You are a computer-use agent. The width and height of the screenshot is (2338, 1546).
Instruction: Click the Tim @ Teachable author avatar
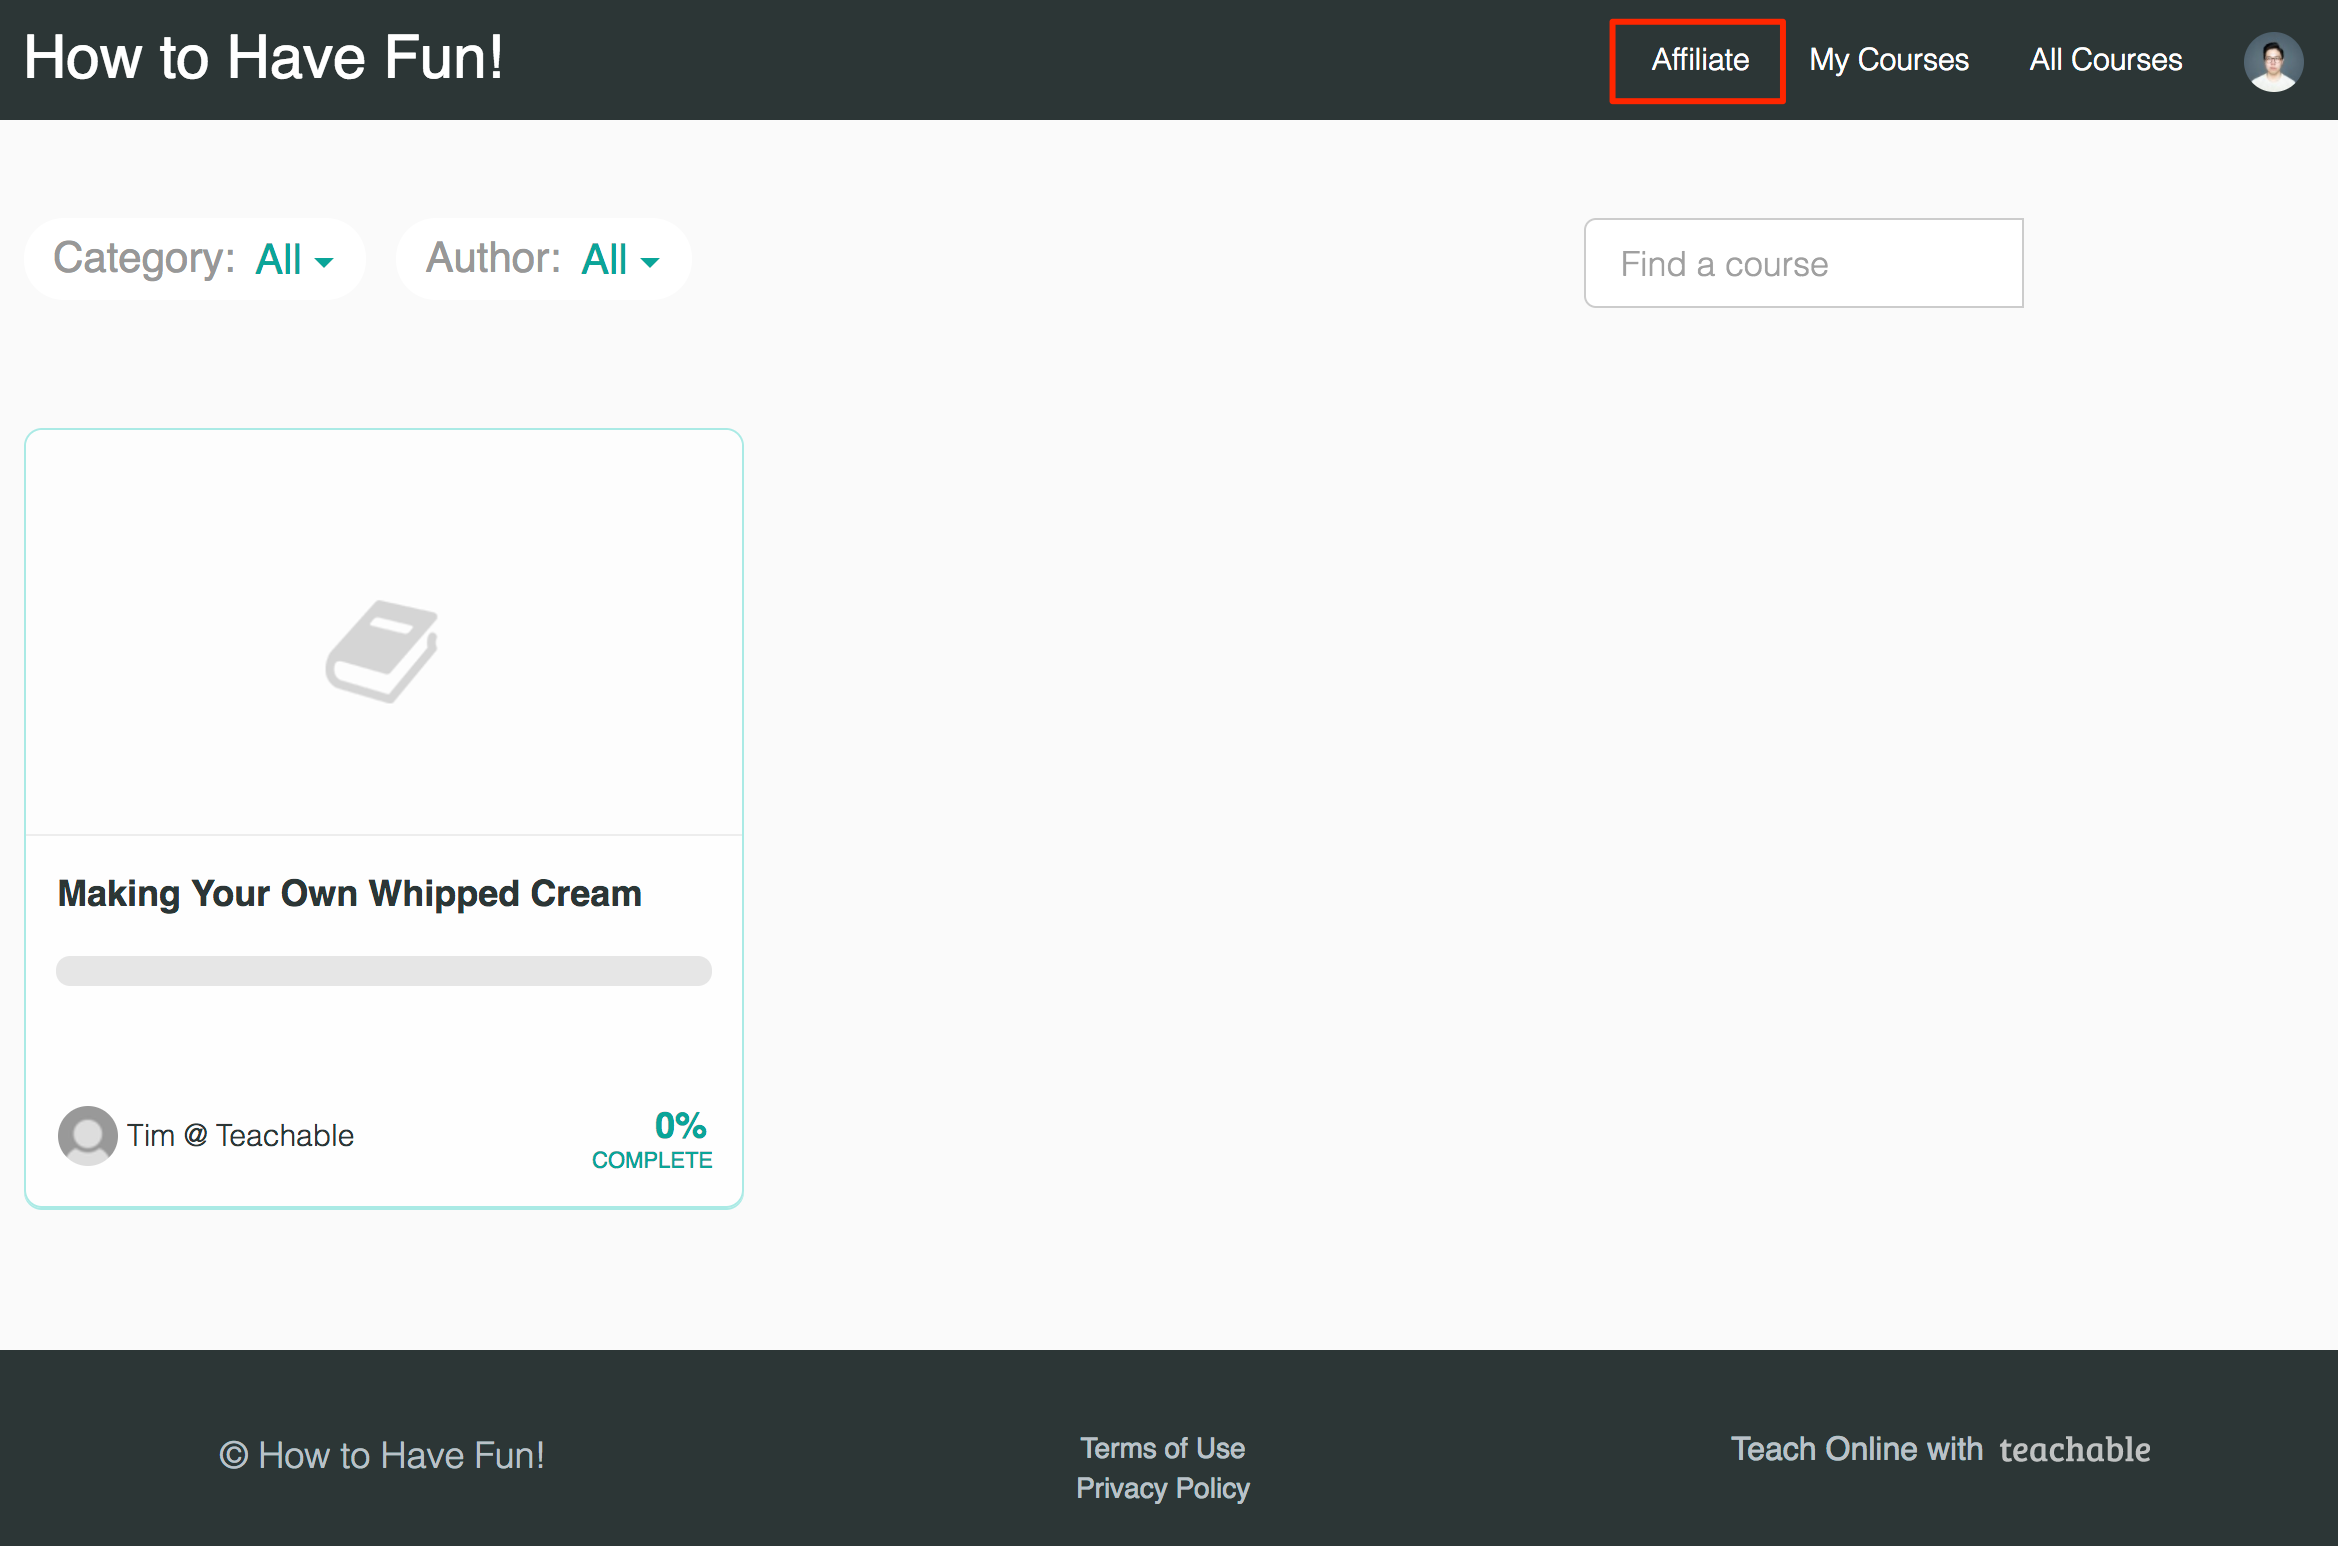point(88,1135)
